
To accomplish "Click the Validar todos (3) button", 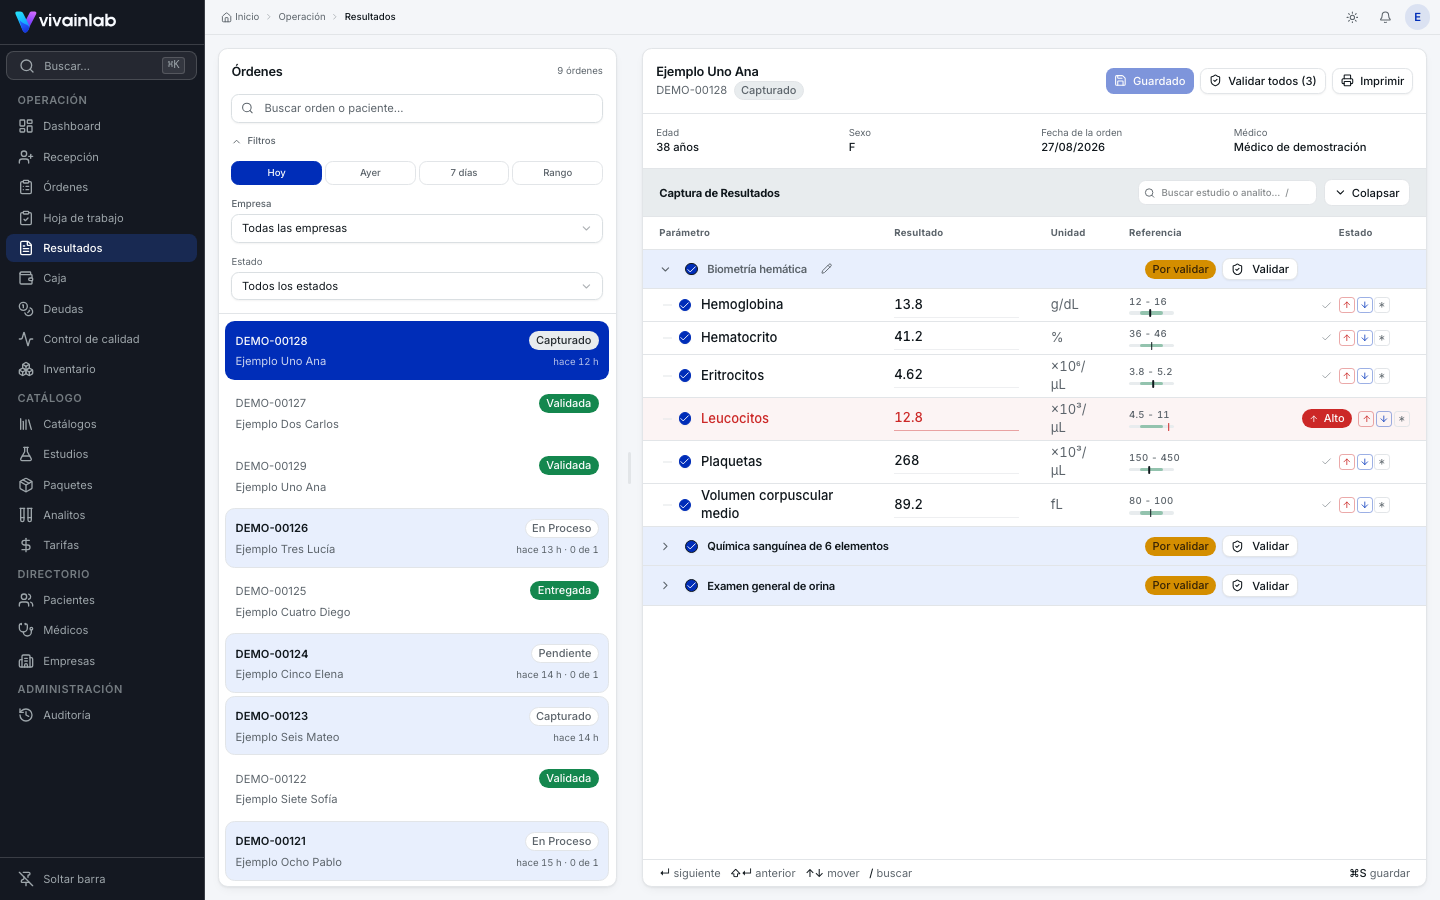I will pos(1263,81).
